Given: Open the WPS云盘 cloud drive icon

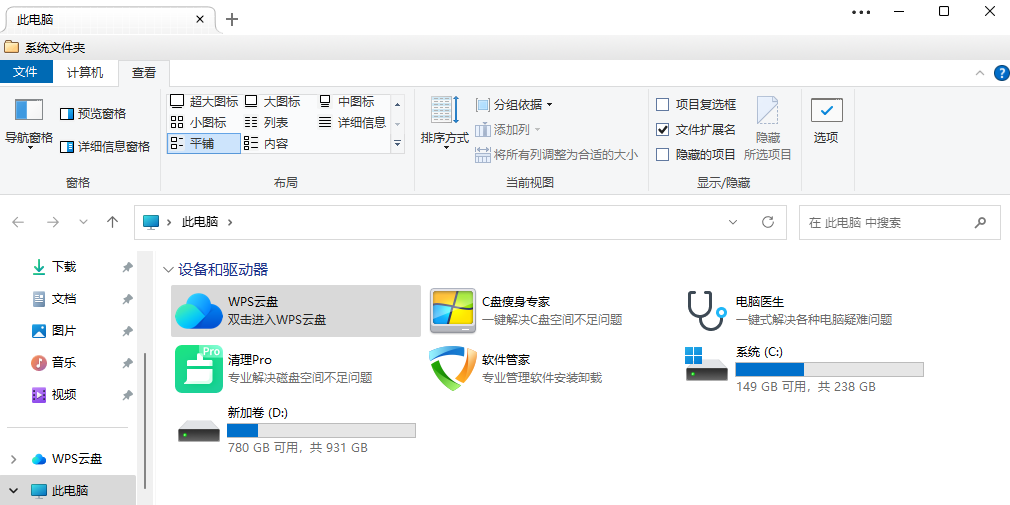Looking at the screenshot, I should click(x=199, y=310).
